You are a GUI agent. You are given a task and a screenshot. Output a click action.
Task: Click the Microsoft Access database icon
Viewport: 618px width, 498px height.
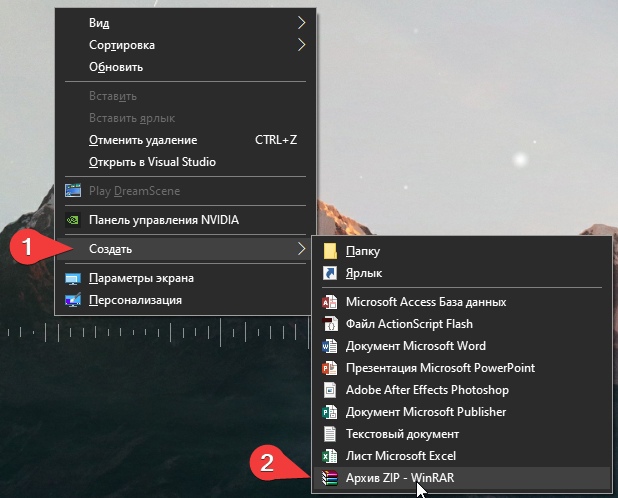tap(330, 302)
